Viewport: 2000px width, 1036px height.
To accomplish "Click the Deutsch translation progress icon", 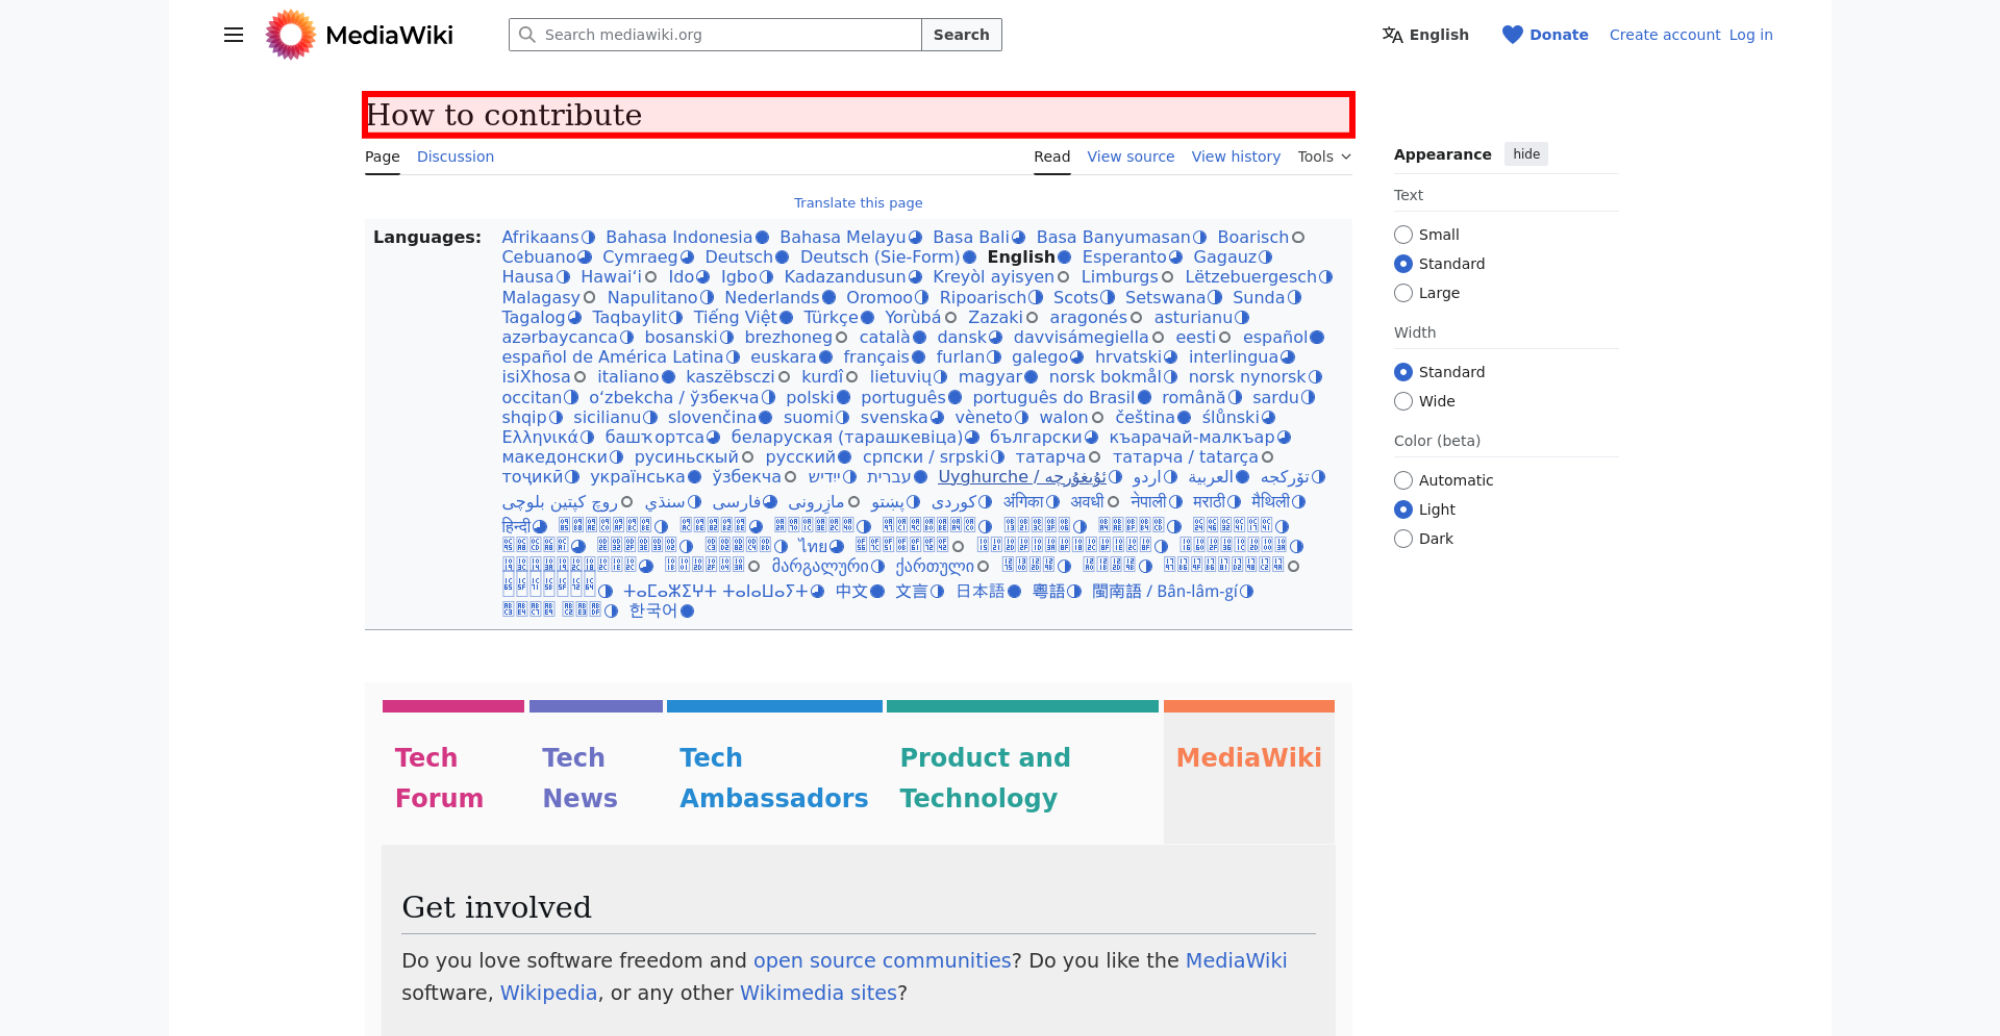I will click(782, 258).
